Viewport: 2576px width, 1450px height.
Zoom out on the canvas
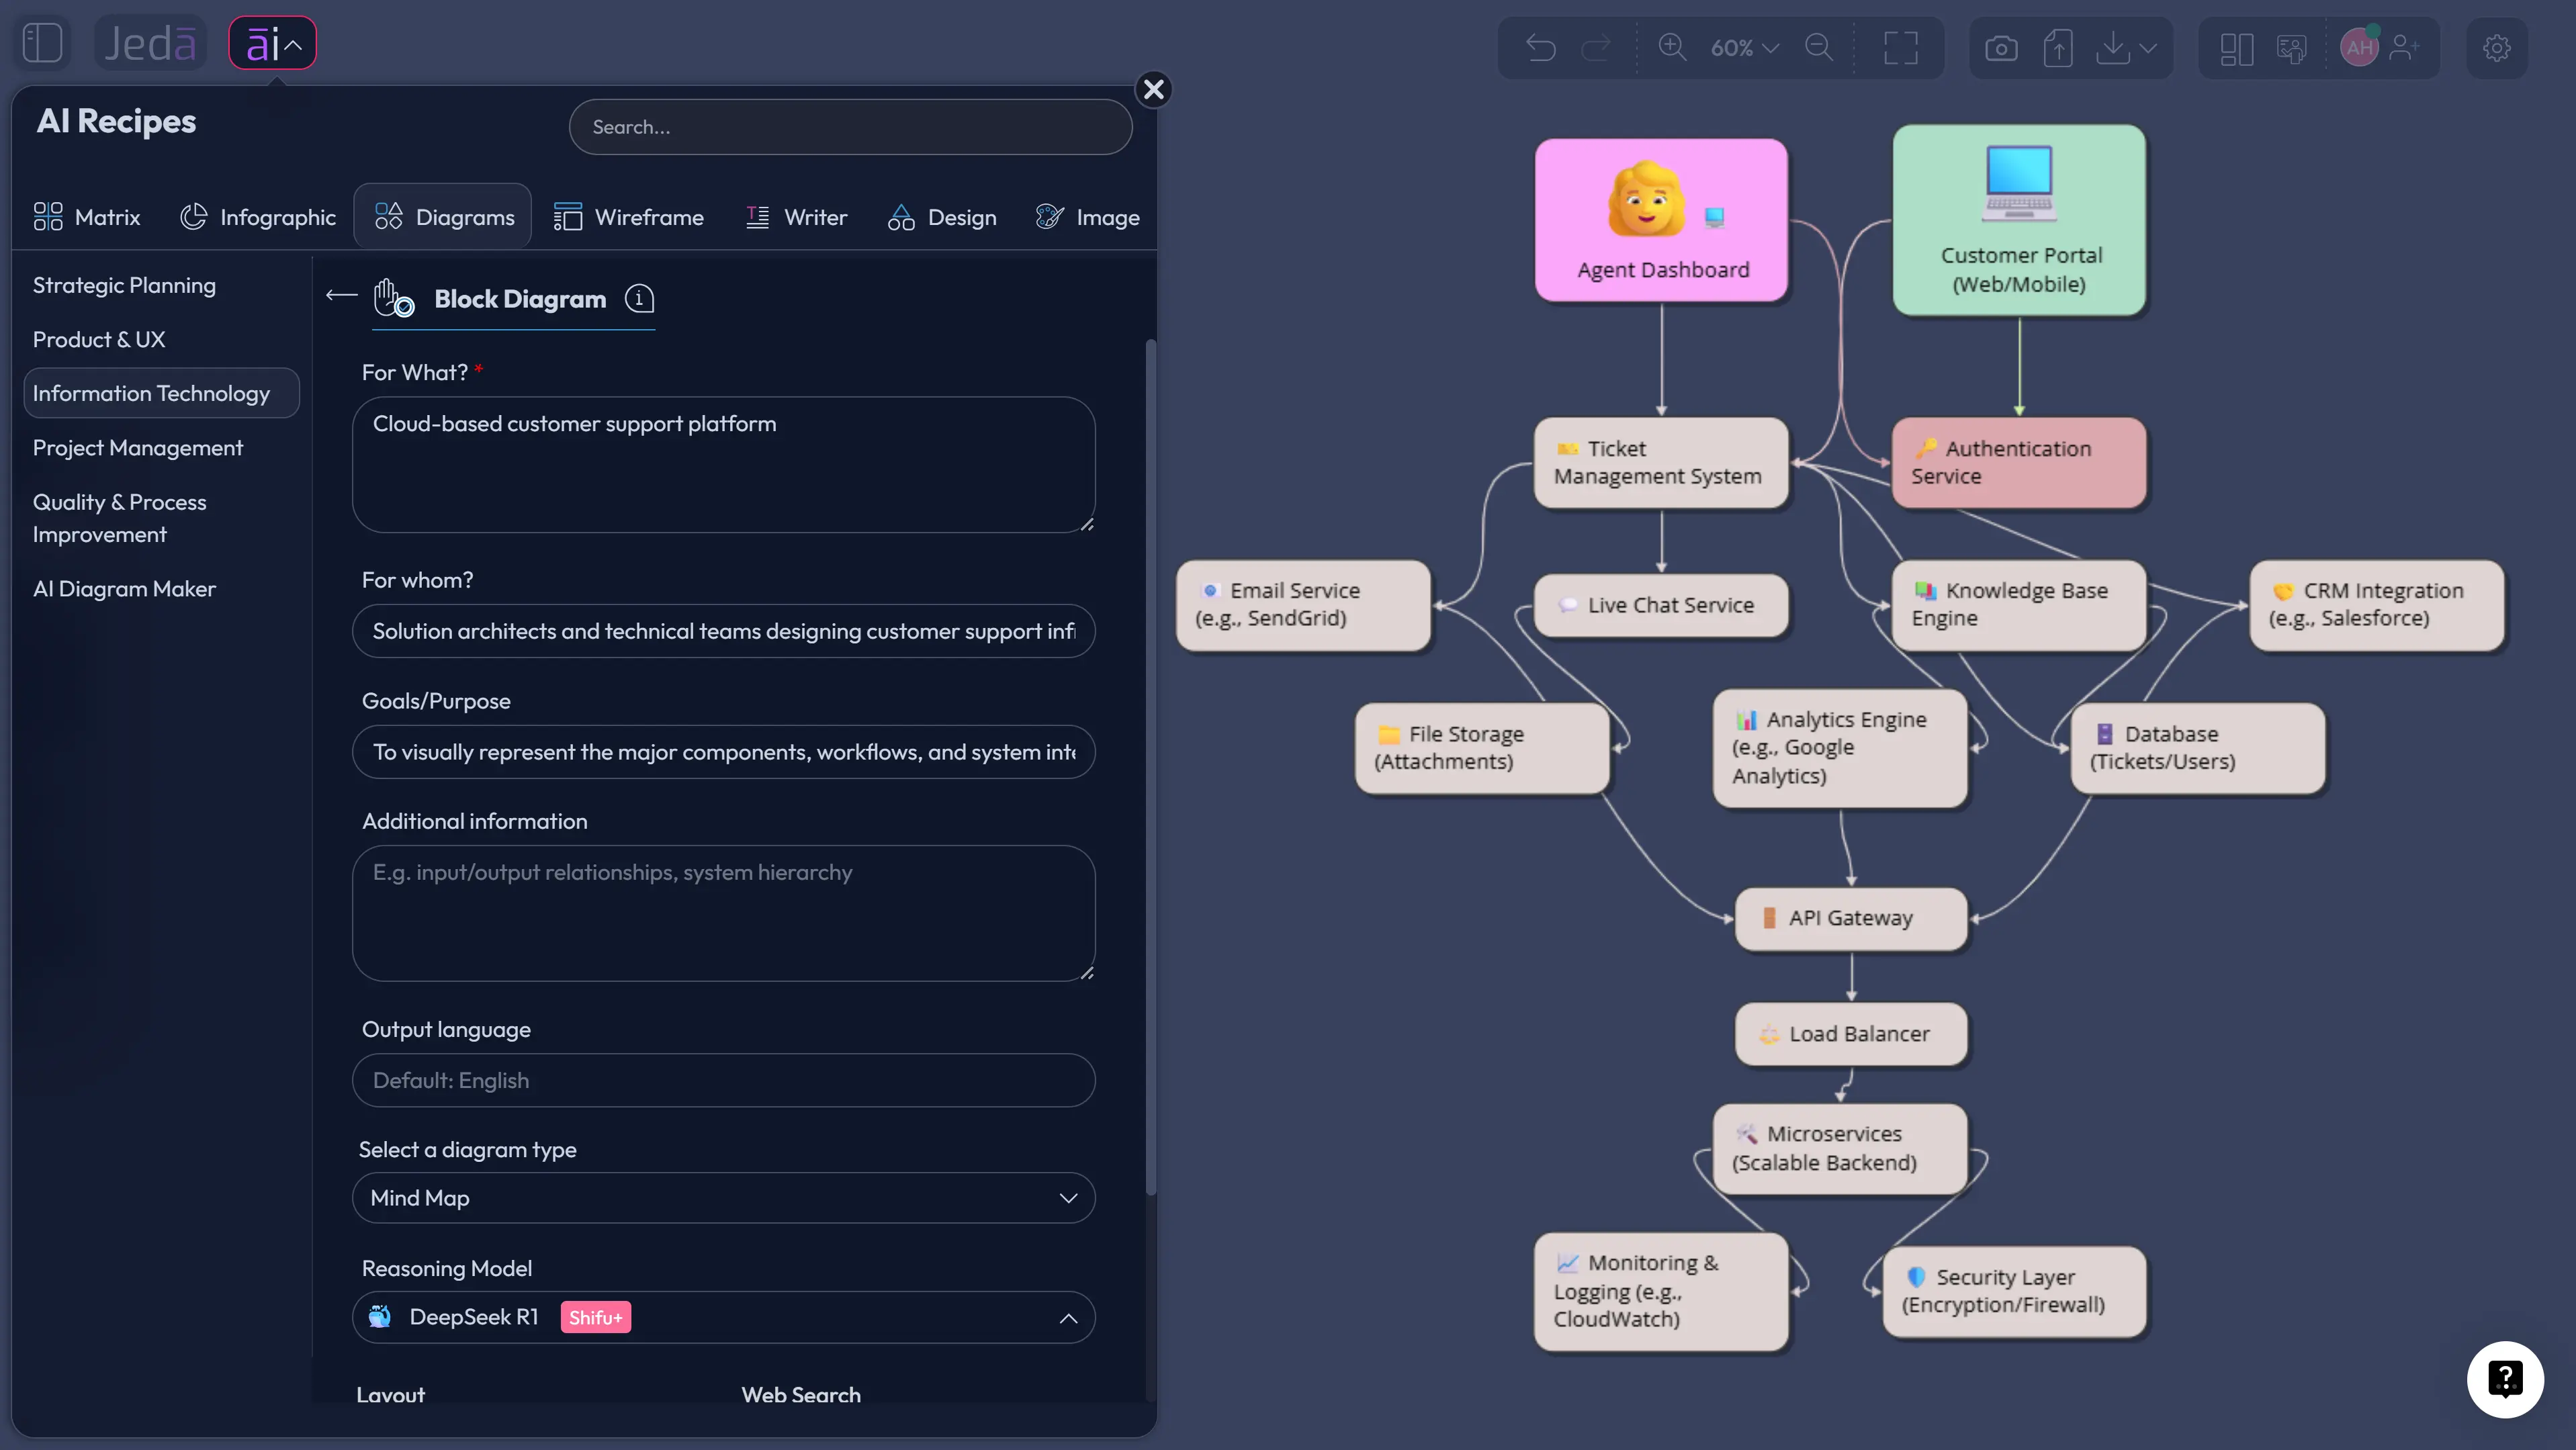pyautogui.click(x=1819, y=47)
